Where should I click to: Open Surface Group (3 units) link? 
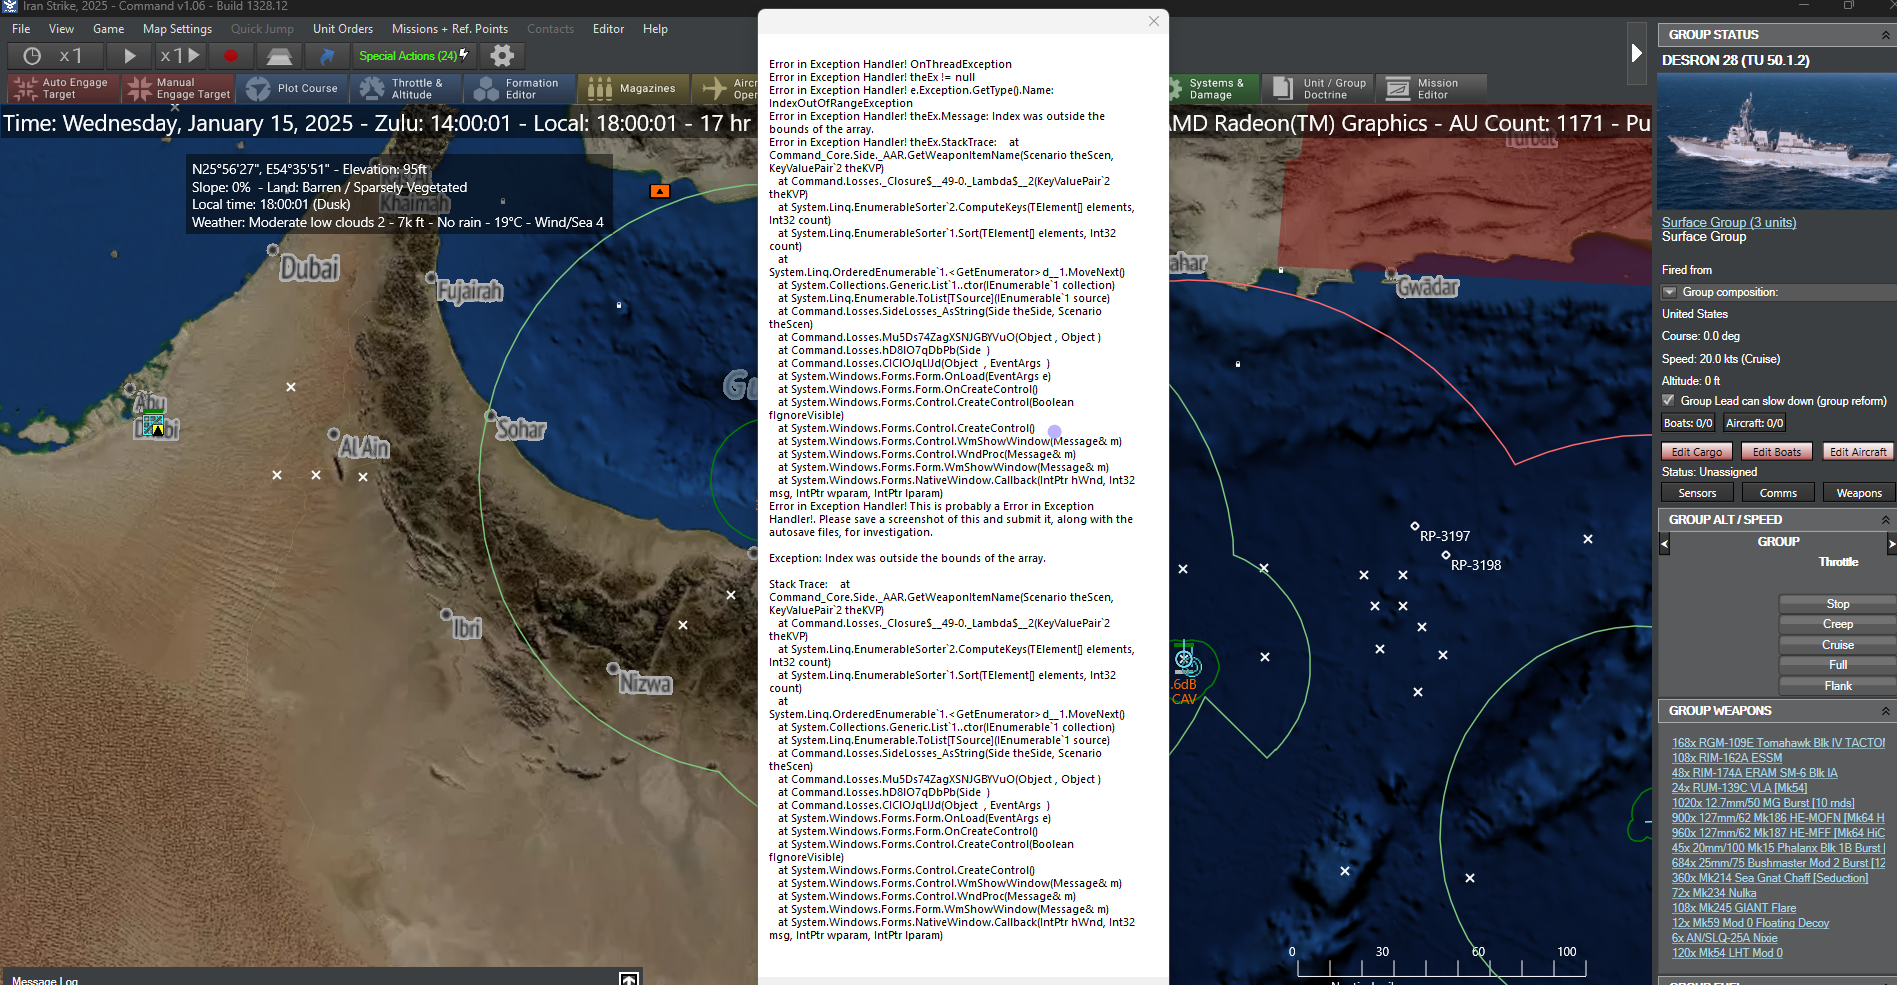(x=1729, y=222)
